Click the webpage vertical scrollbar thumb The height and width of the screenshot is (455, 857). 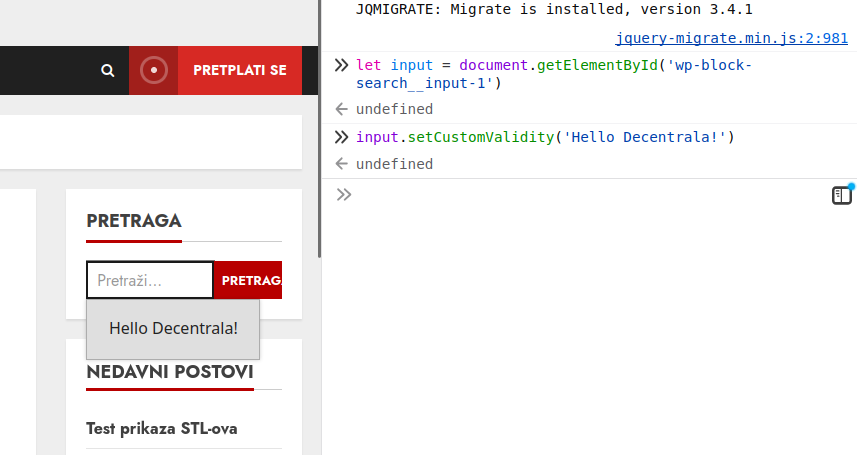tap(319, 129)
